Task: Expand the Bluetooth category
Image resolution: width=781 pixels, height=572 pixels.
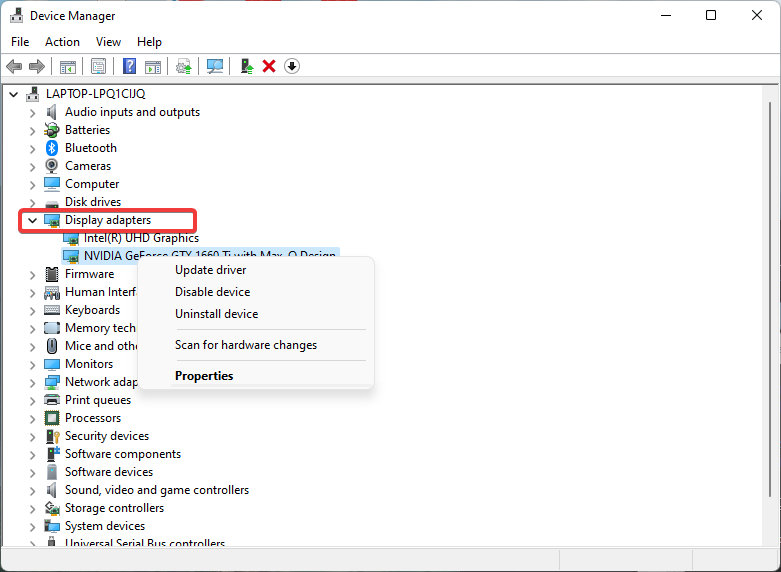Action: coord(32,148)
